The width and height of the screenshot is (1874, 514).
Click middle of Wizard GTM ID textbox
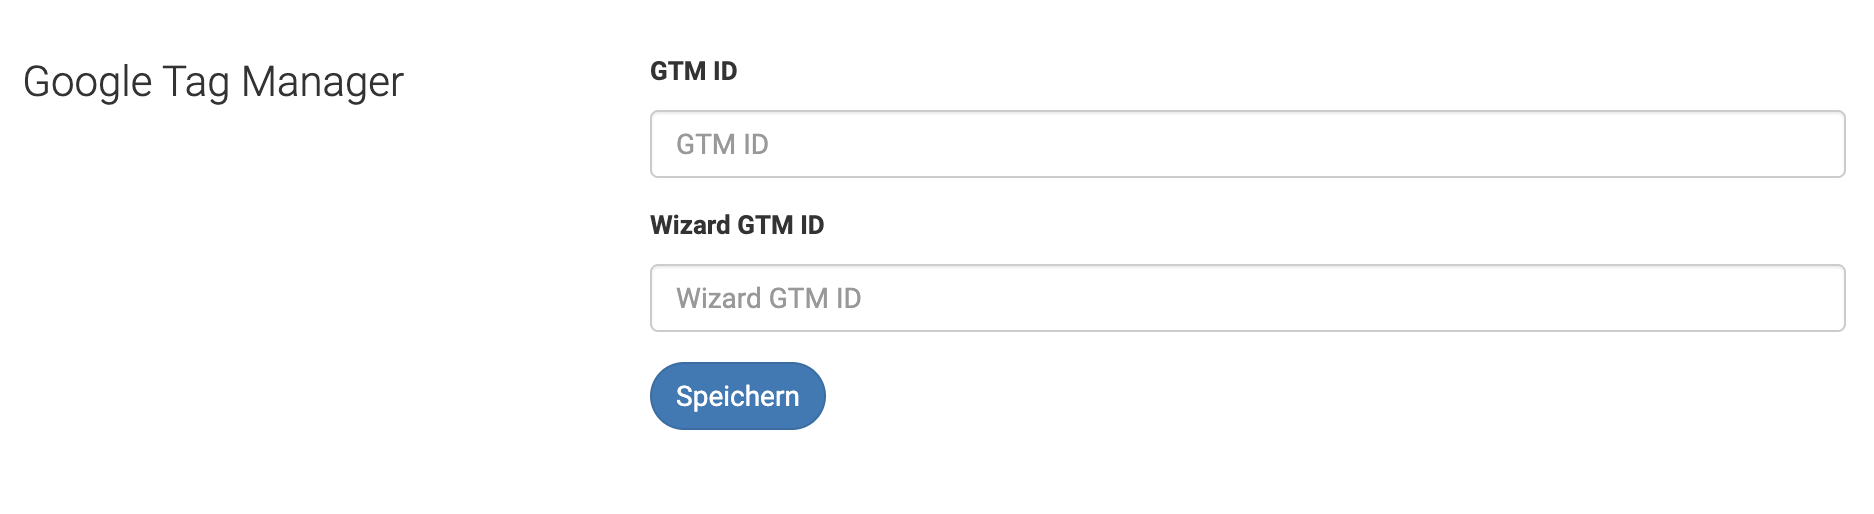(1247, 298)
